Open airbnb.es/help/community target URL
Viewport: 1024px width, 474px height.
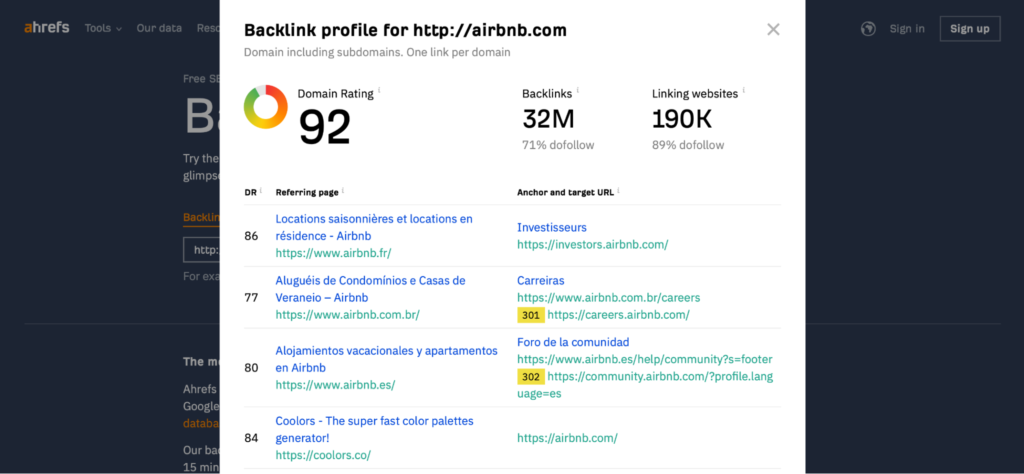point(645,359)
